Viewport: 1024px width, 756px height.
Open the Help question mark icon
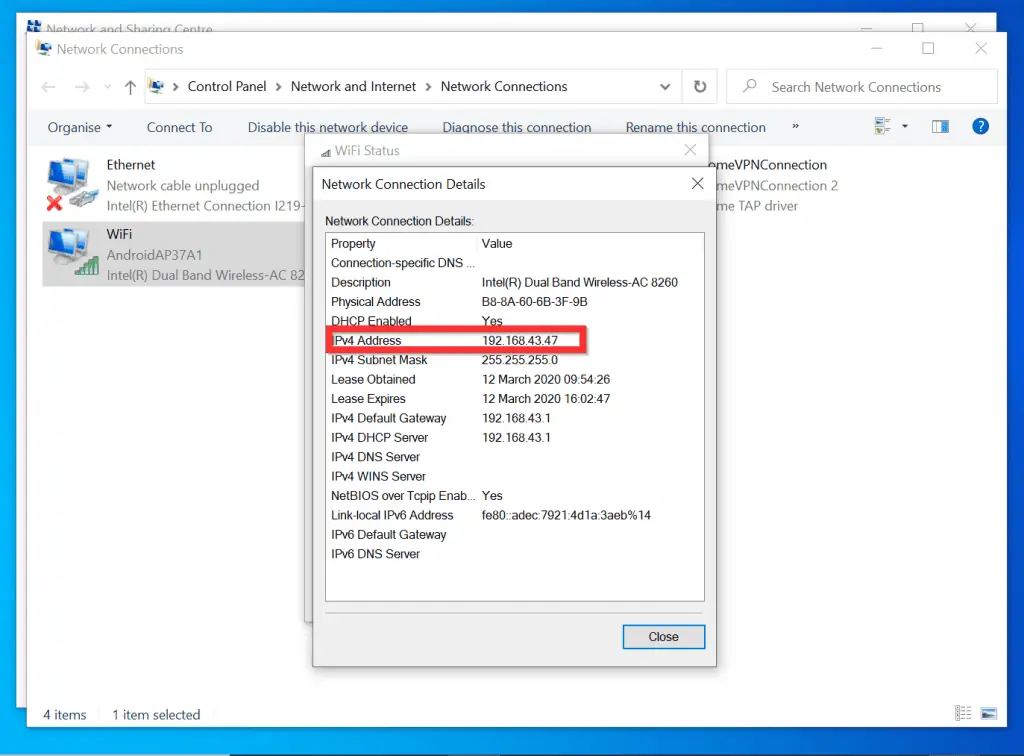pos(980,127)
